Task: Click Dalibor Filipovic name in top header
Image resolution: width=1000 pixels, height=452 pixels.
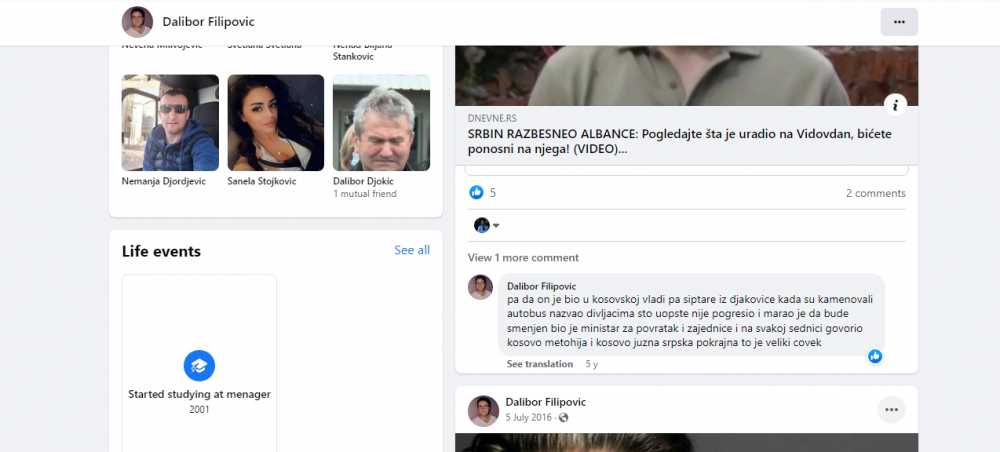Action: [209, 22]
